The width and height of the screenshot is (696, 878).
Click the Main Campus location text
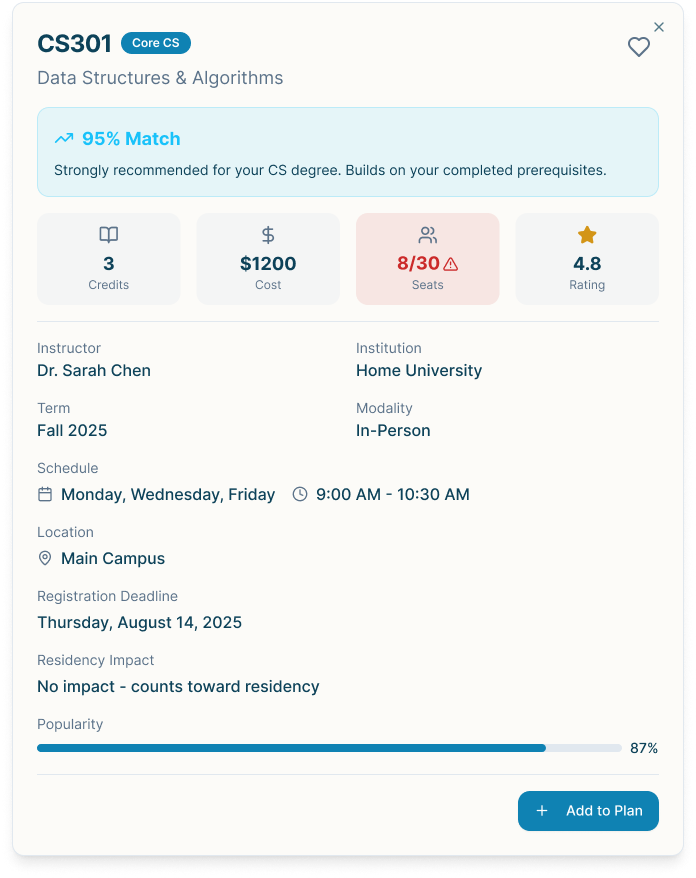[113, 558]
